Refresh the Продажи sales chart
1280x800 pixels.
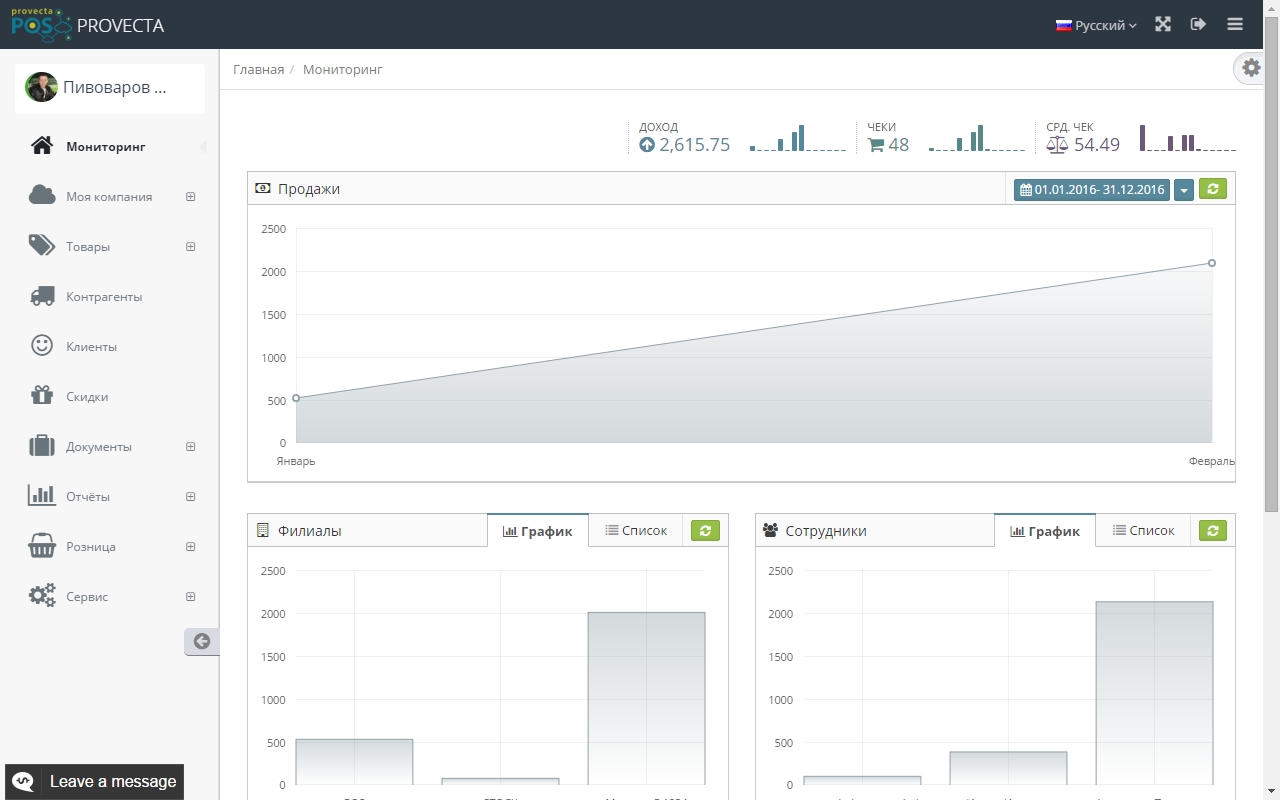click(1212, 189)
